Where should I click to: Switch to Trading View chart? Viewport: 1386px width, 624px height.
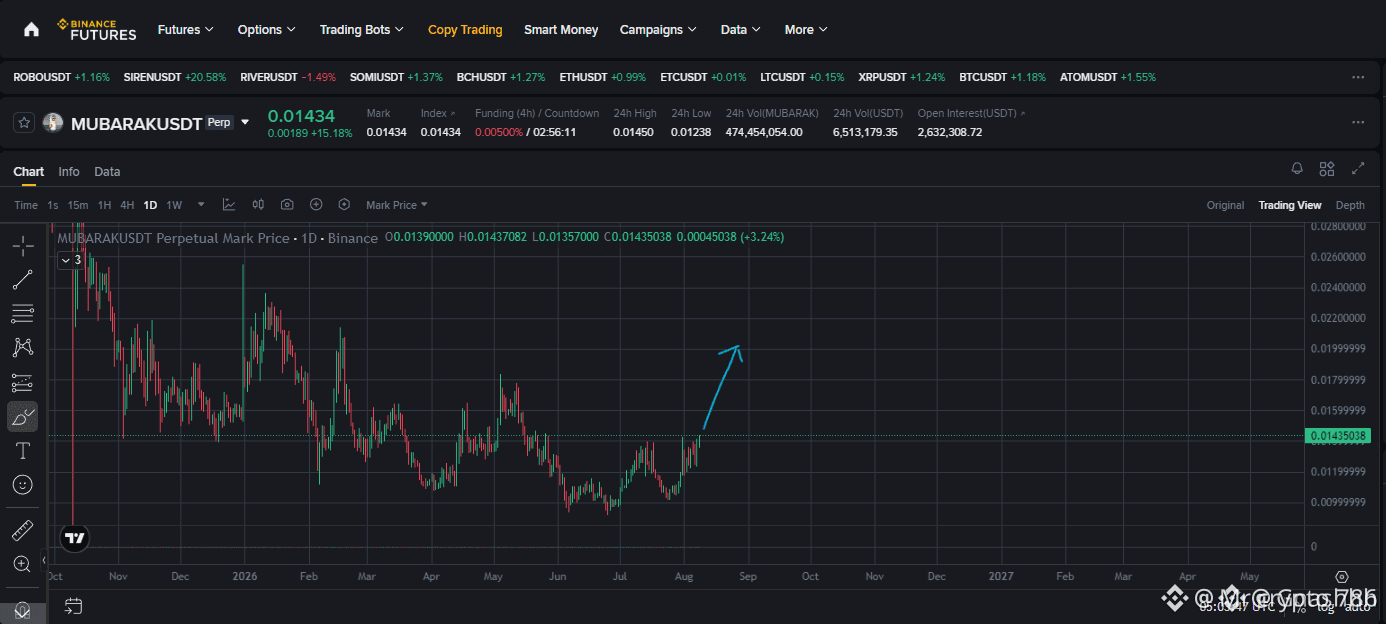(x=1290, y=205)
